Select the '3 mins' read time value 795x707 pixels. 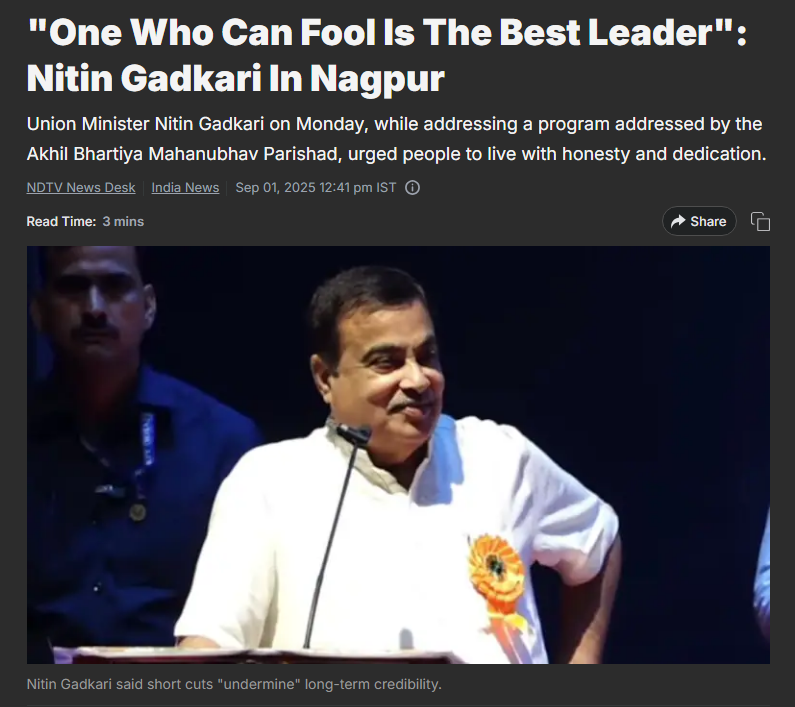coord(123,222)
